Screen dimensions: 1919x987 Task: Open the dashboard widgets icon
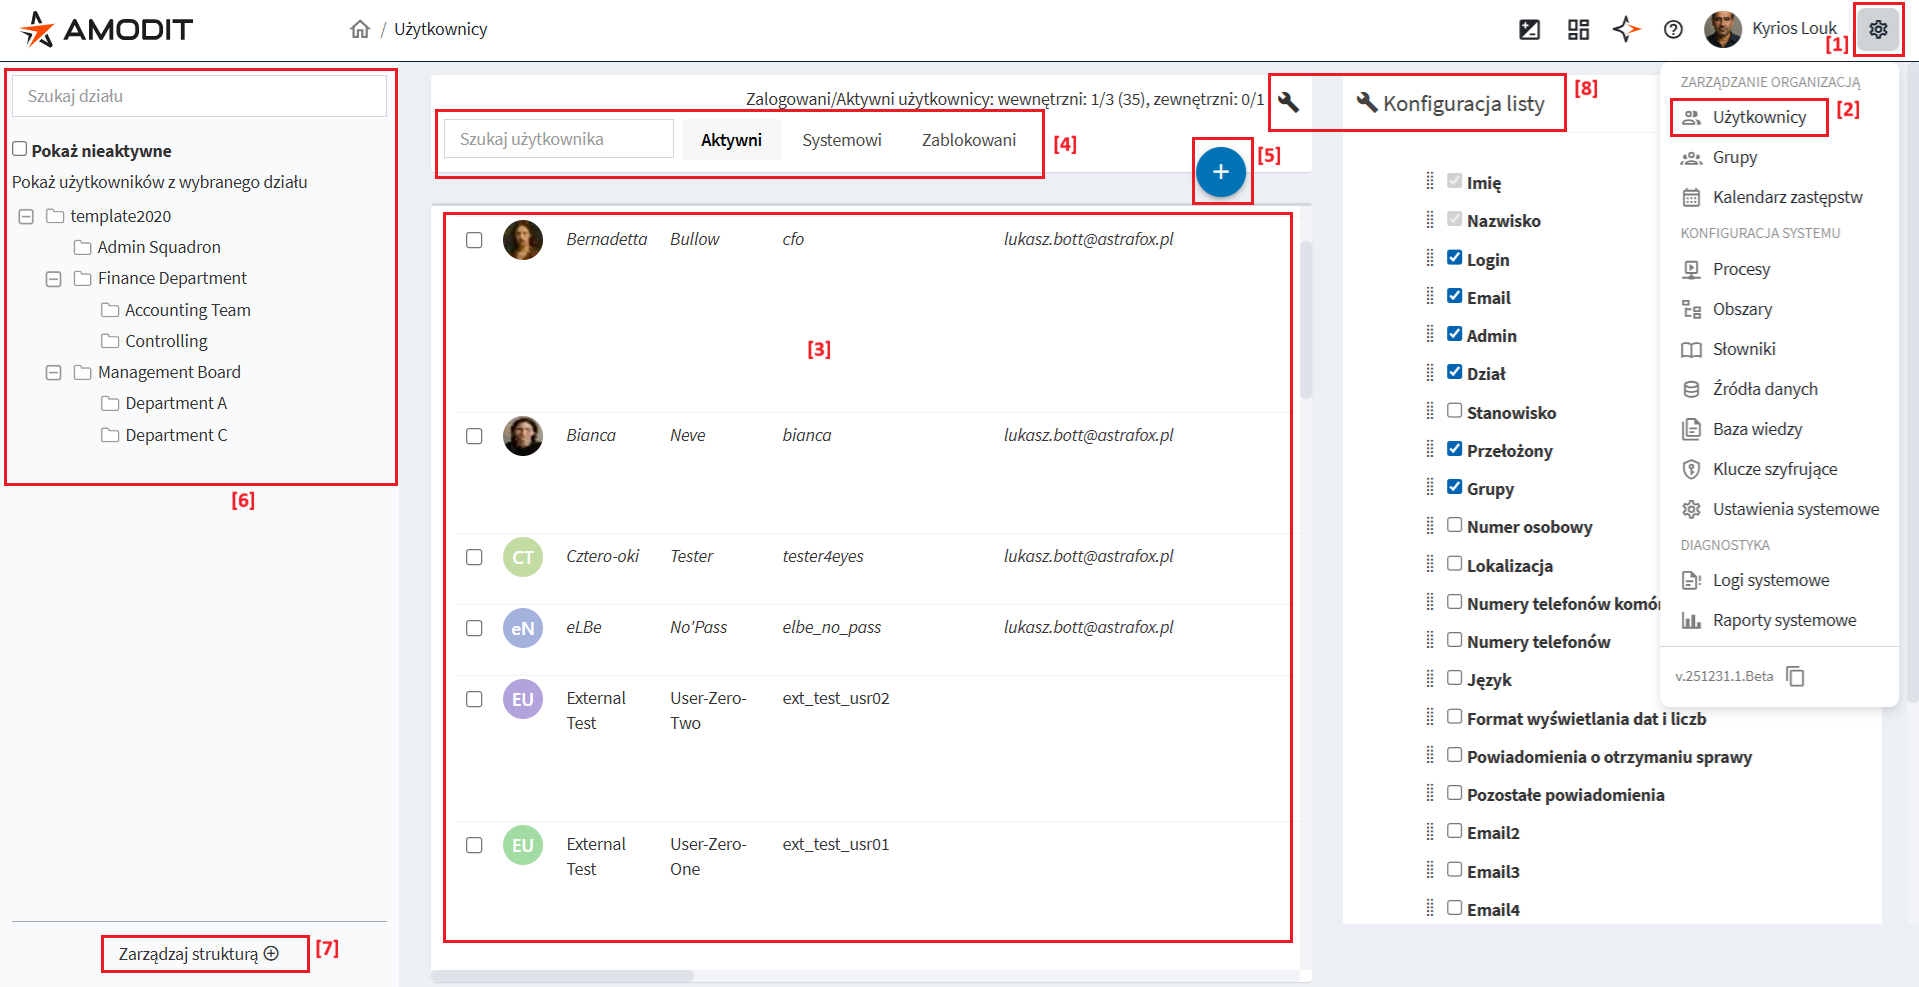[1578, 29]
